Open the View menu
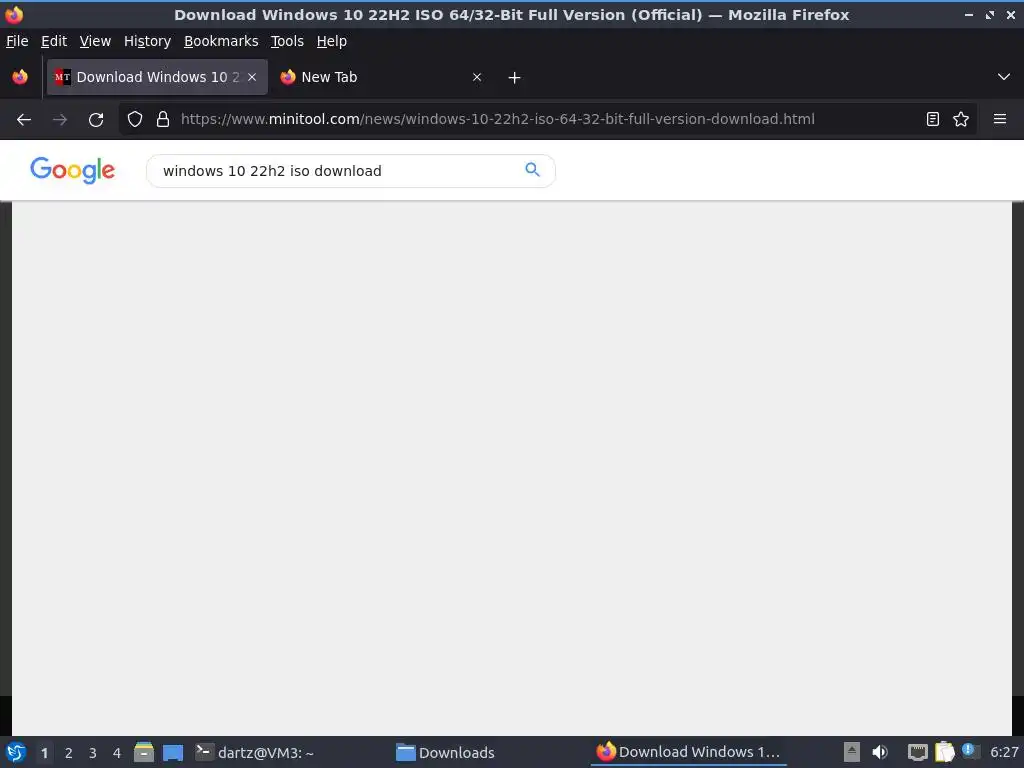The width and height of the screenshot is (1024, 768). 95,41
